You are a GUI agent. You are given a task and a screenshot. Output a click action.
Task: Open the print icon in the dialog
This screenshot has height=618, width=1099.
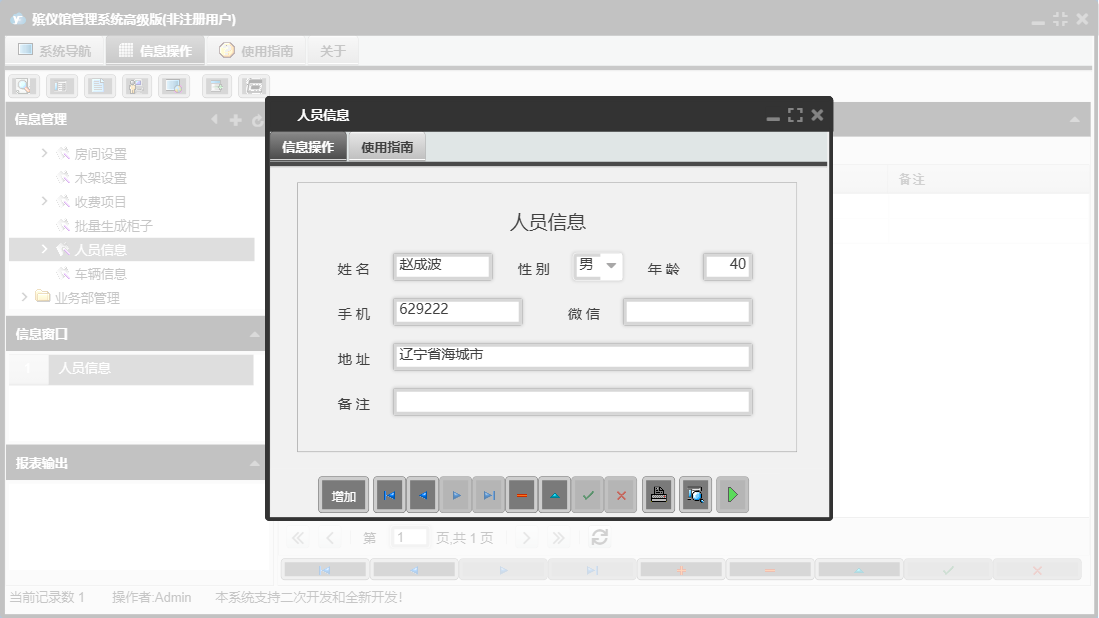657,494
